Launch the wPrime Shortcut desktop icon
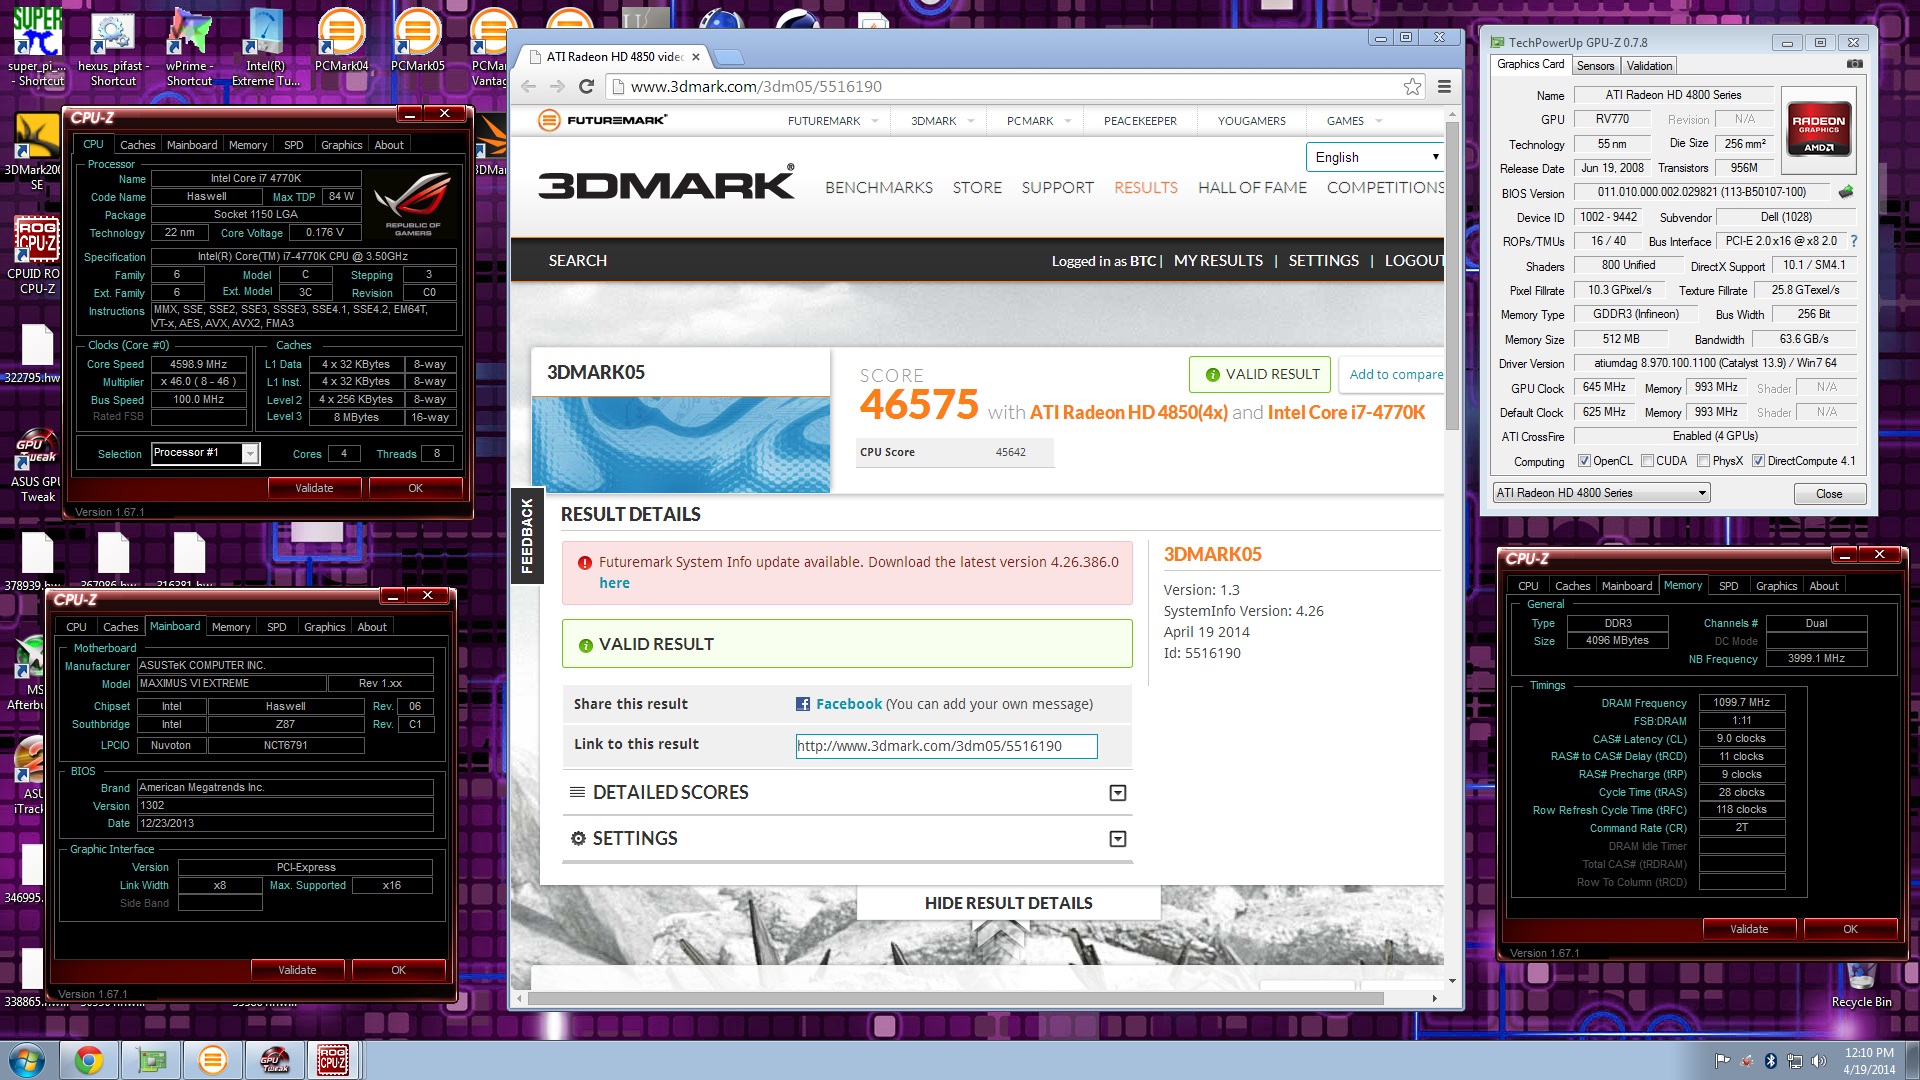Viewport: 1920px width, 1080px height. 189,45
